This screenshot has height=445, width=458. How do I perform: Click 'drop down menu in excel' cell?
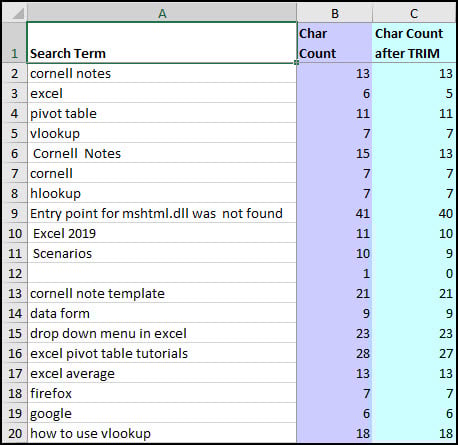(162, 333)
